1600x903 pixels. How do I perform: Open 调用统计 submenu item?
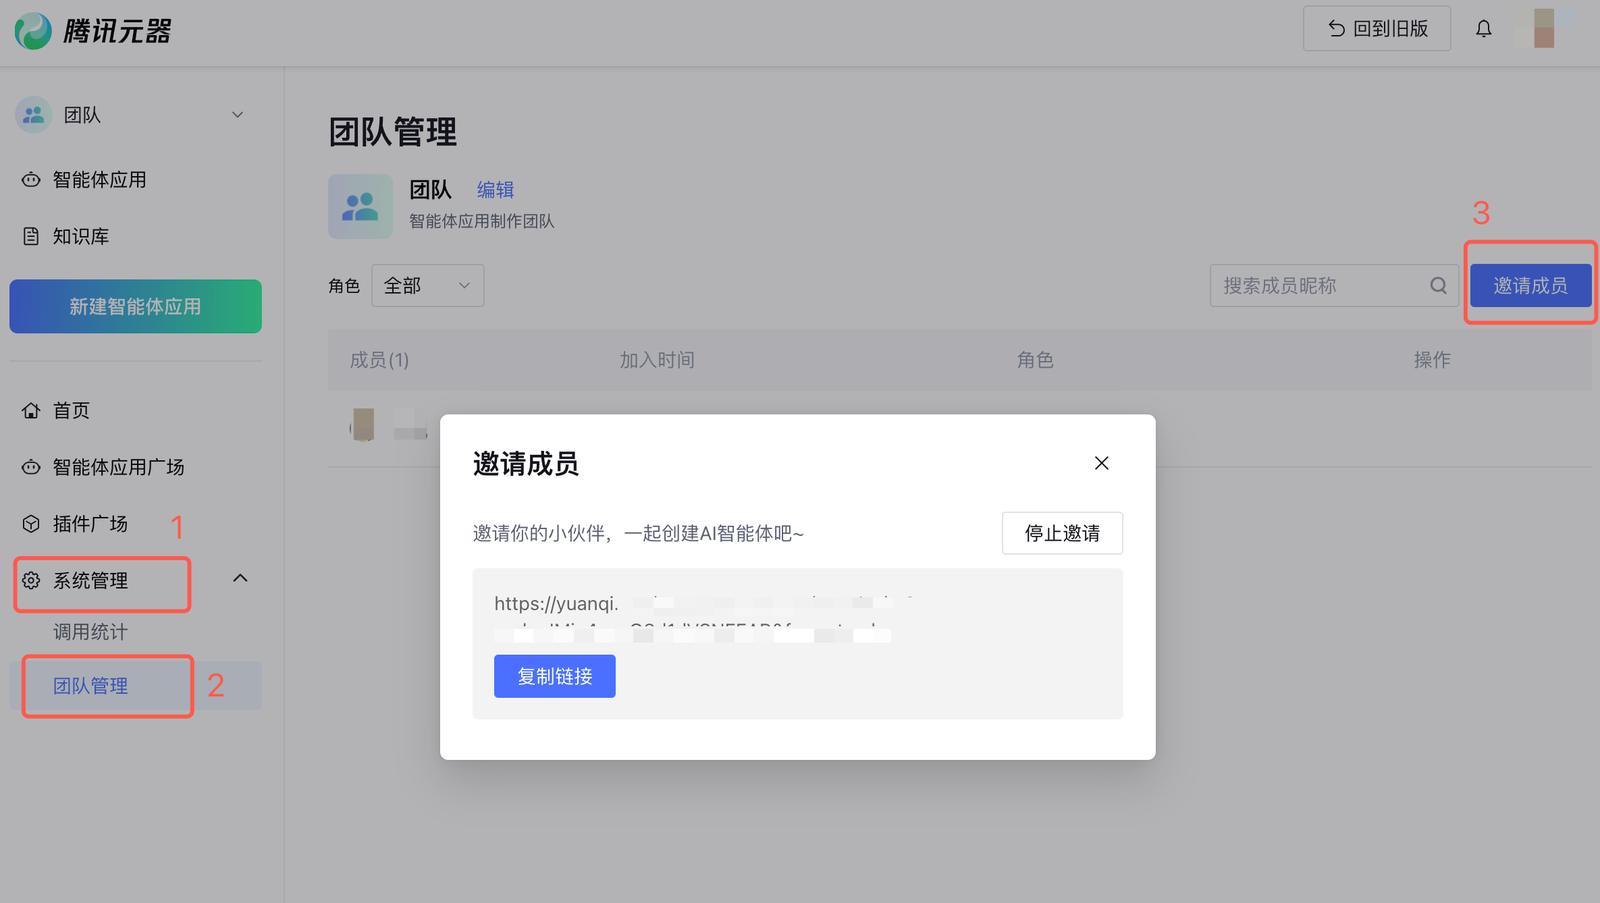point(90,632)
